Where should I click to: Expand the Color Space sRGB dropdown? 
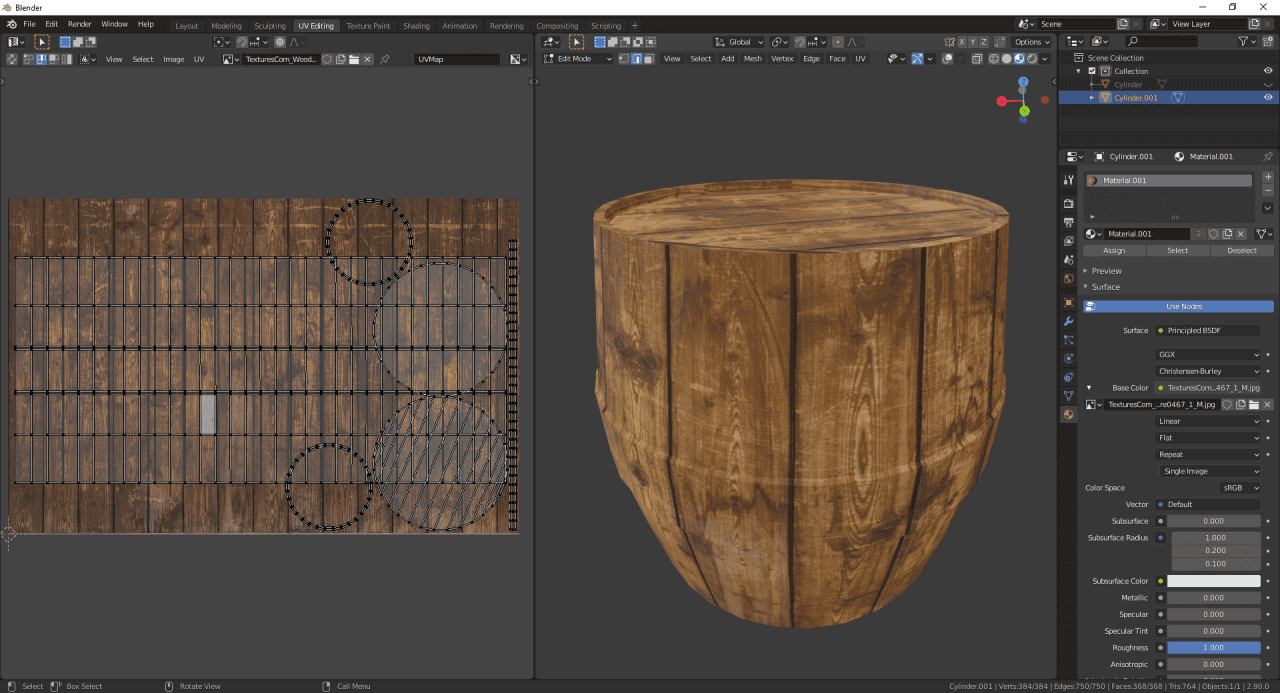1240,487
